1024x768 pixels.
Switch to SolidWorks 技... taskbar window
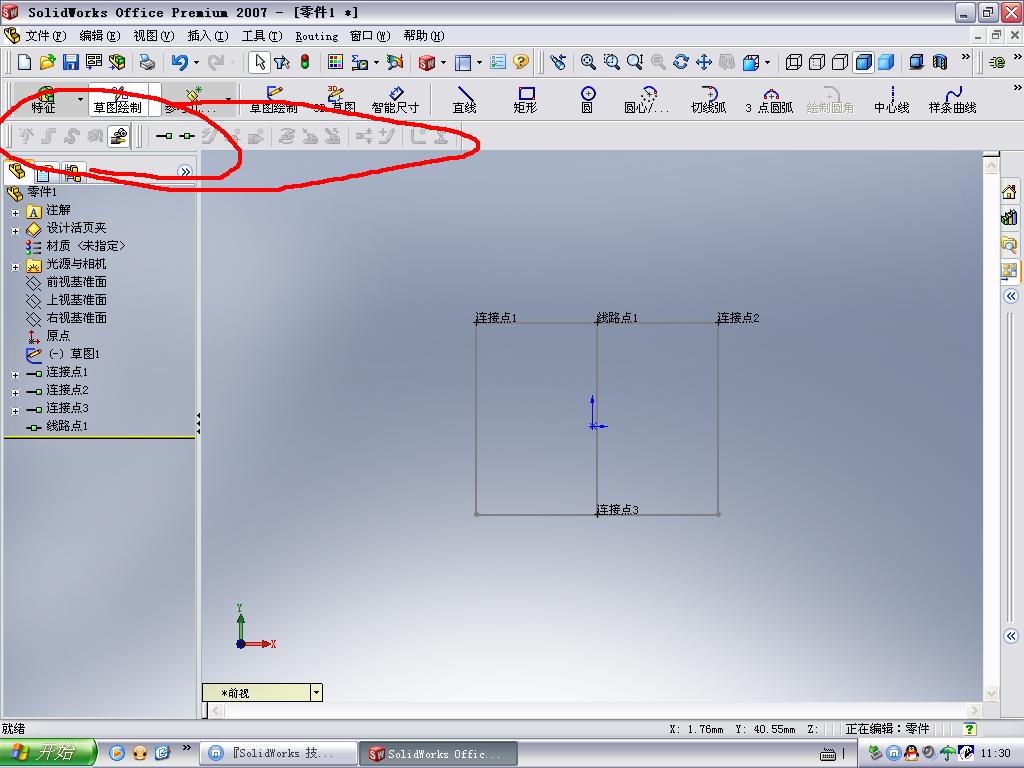pos(278,753)
